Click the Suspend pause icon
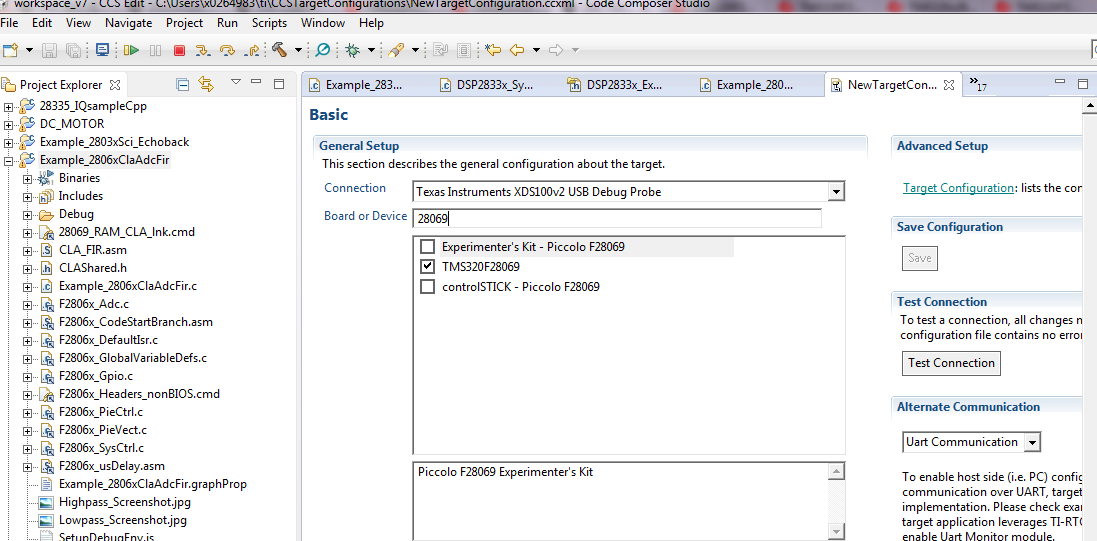 click(x=155, y=50)
